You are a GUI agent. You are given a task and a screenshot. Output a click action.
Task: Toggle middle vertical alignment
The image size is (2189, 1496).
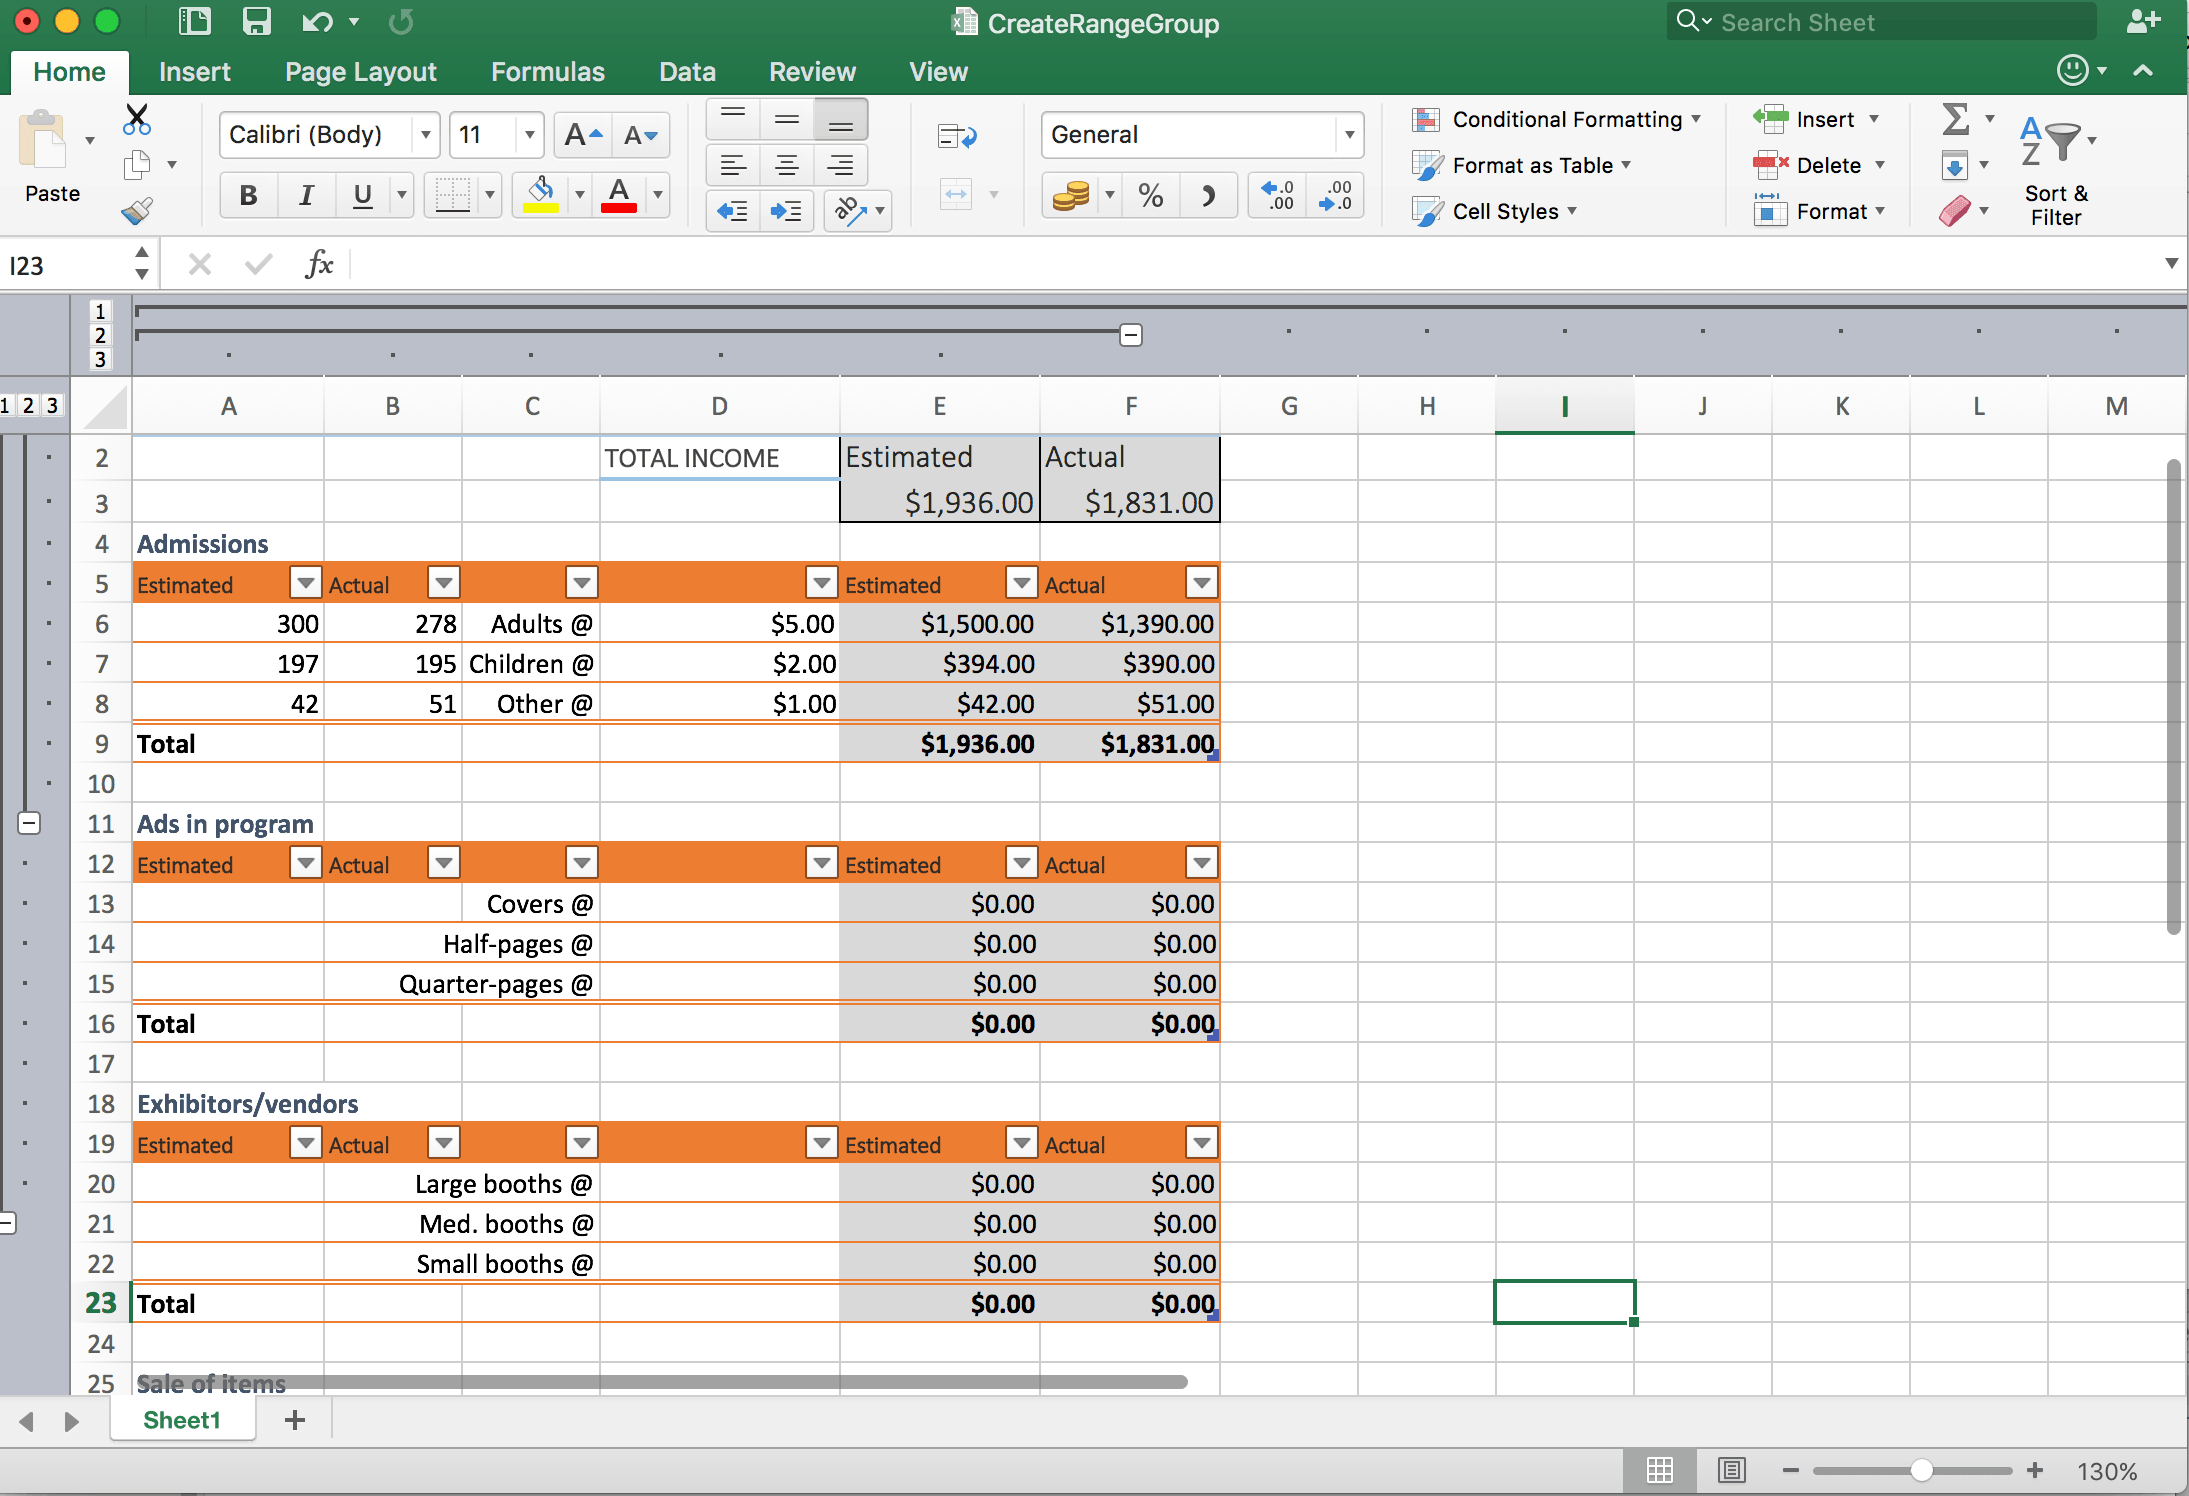coord(787,120)
